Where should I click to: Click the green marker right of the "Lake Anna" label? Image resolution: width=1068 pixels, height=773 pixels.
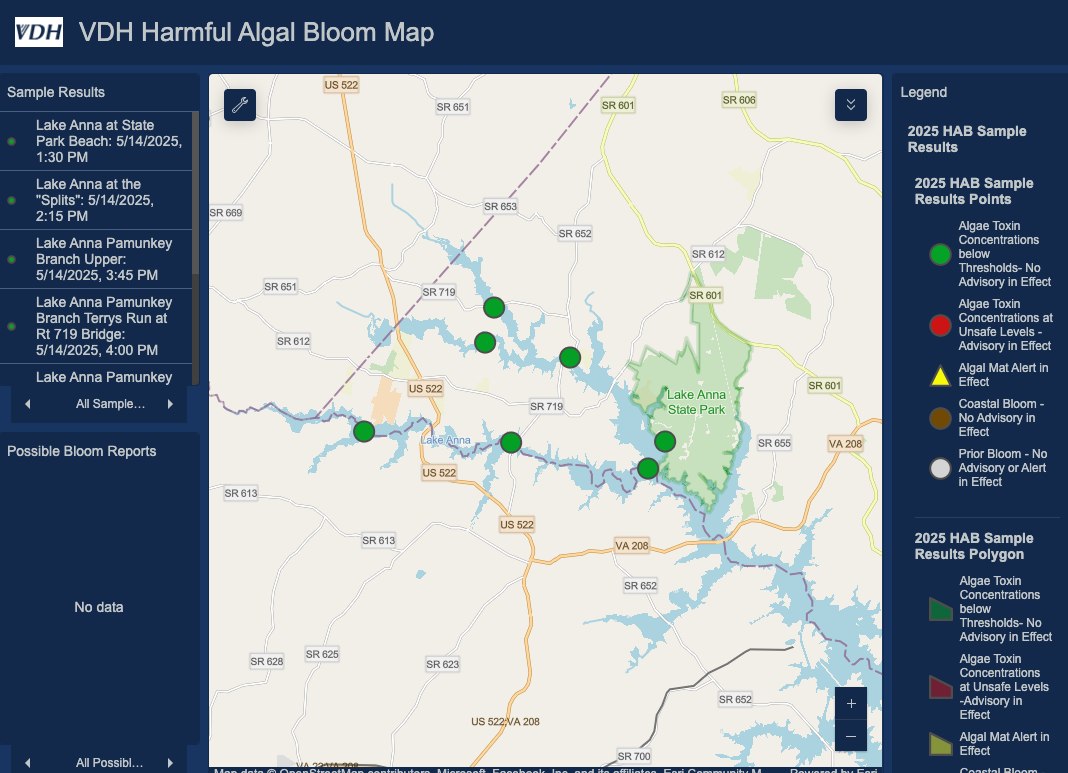point(511,443)
